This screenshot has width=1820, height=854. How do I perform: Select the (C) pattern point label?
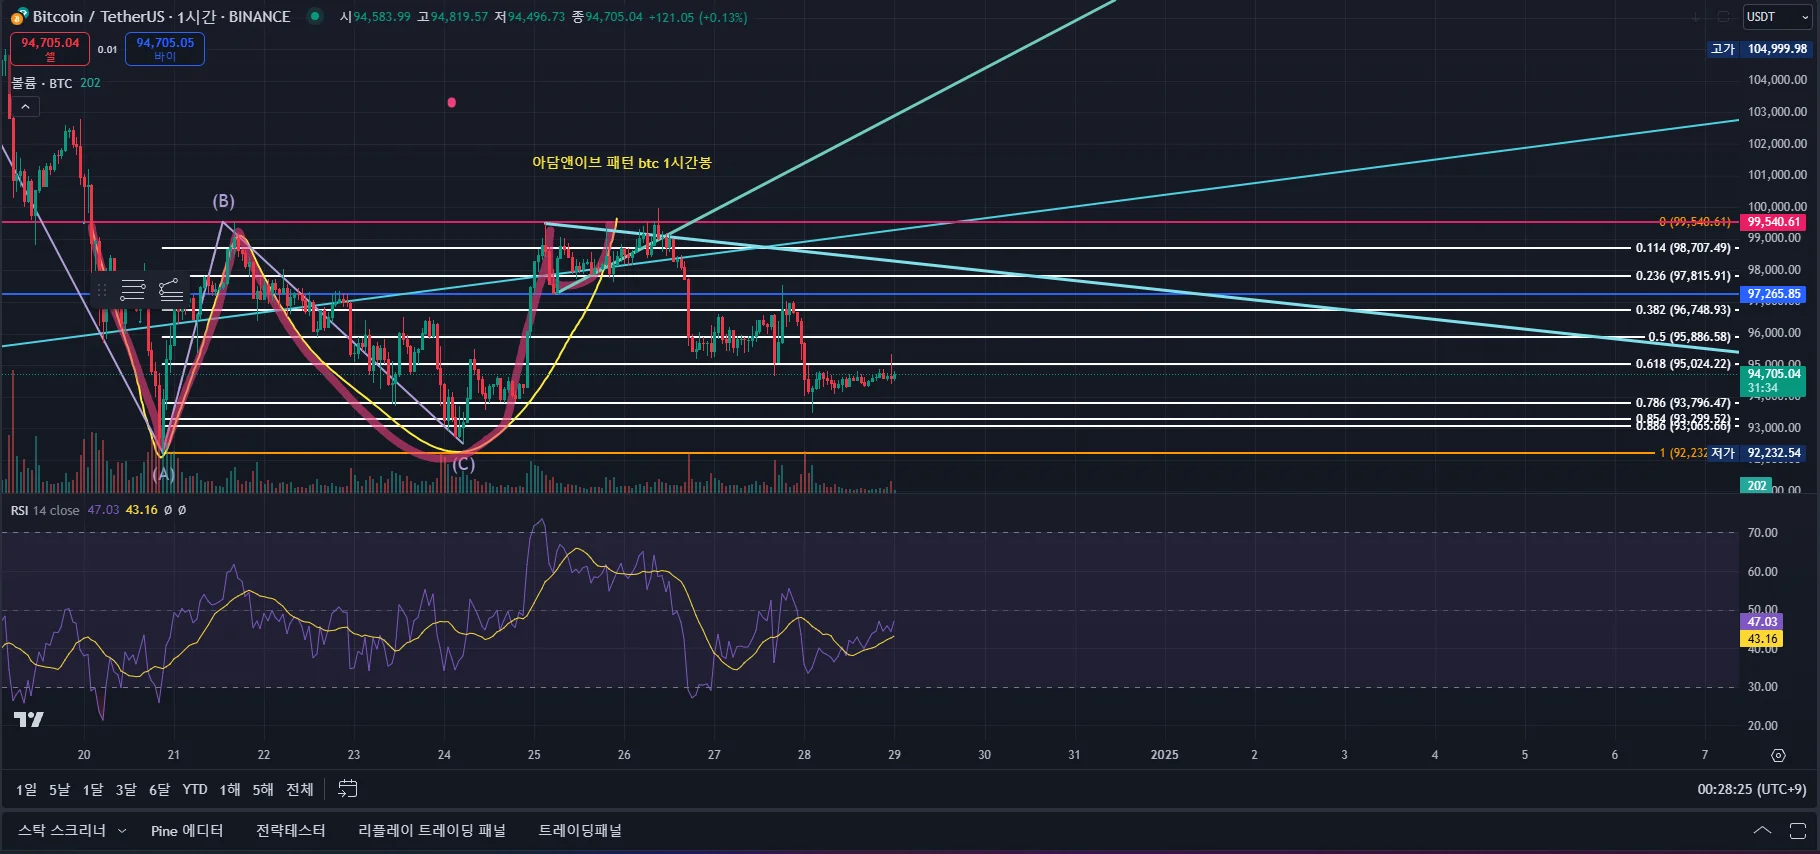463,465
